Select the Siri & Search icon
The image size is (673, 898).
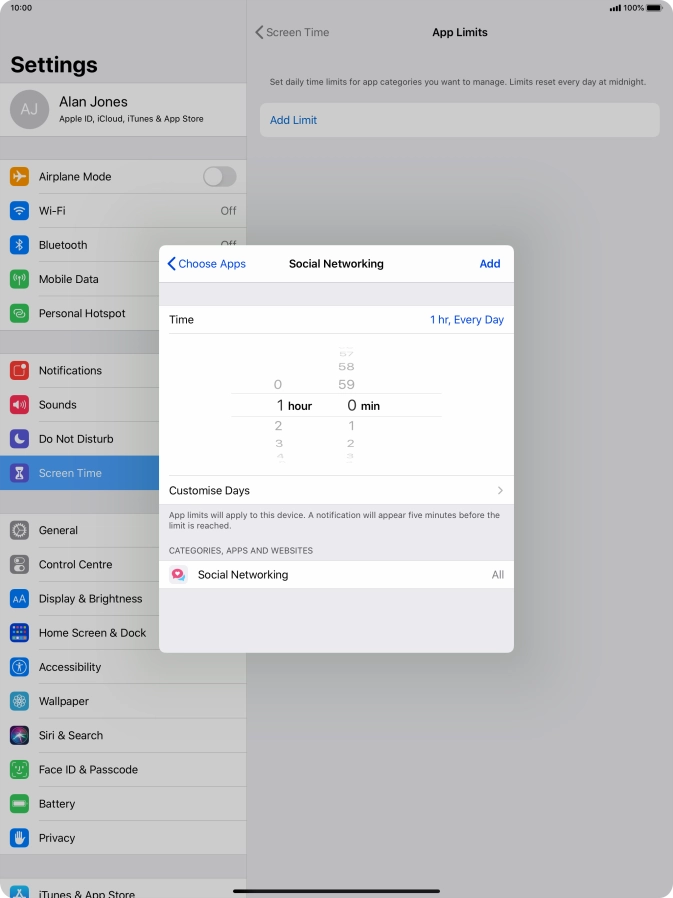click(19, 735)
